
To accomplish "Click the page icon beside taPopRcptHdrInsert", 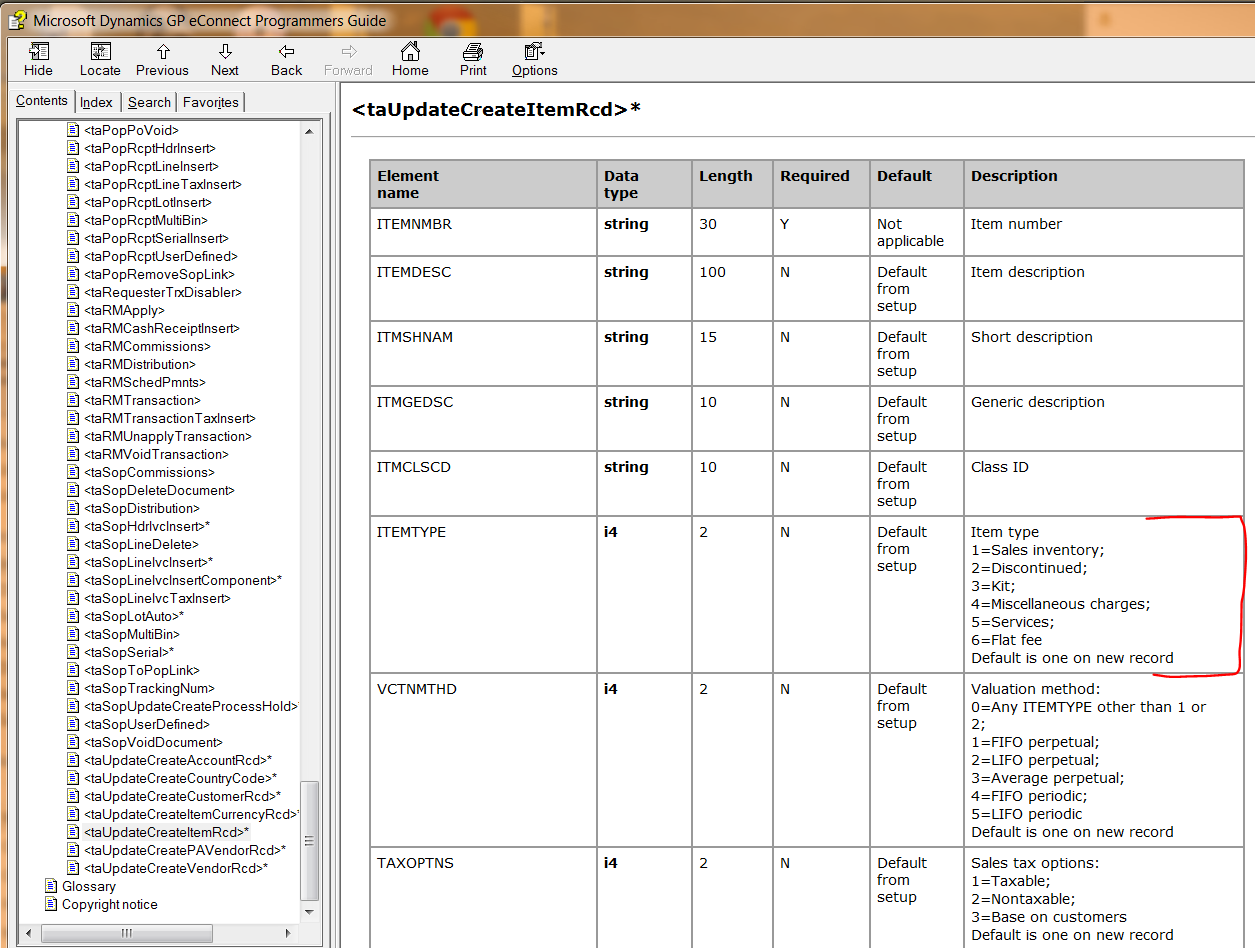I will point(72,148).
